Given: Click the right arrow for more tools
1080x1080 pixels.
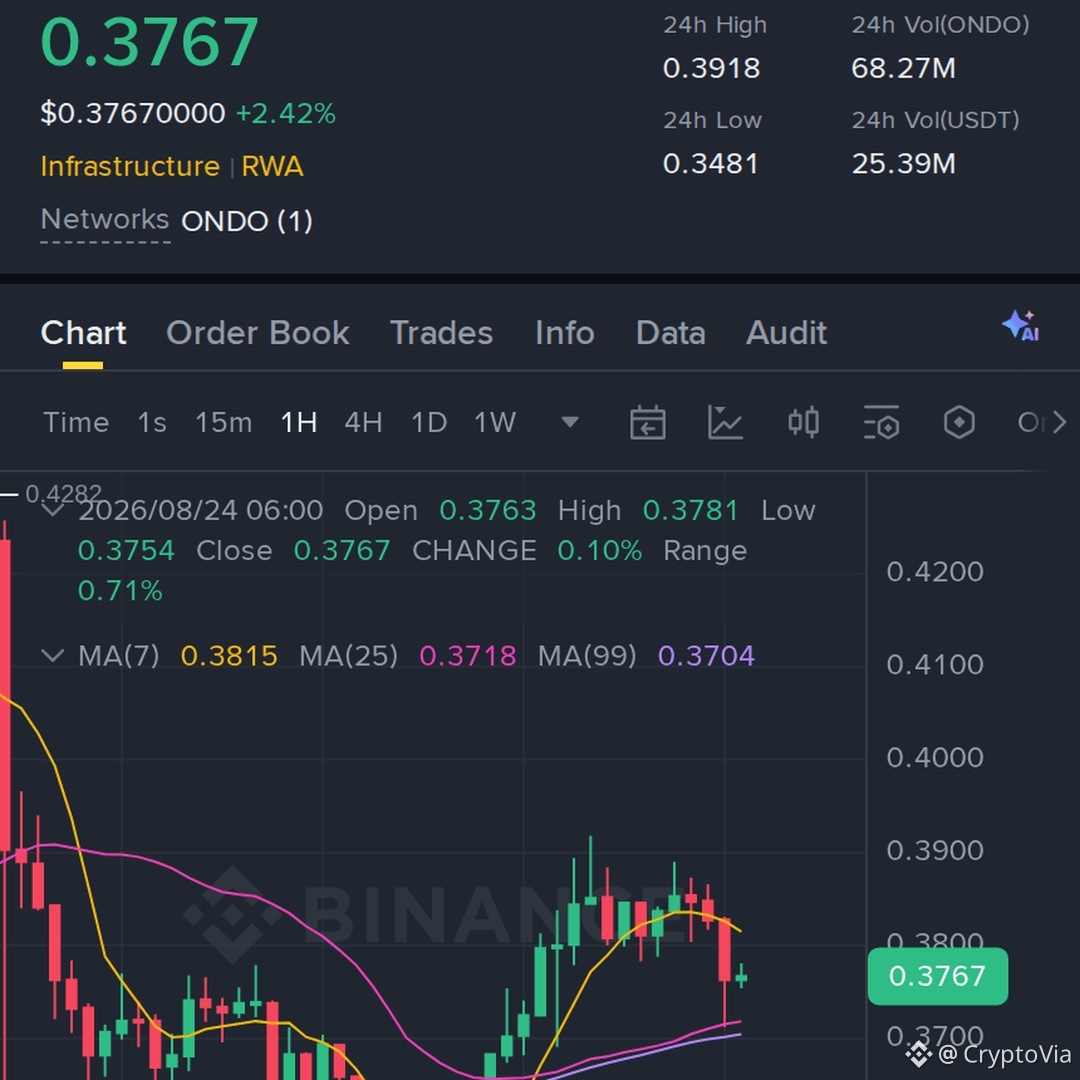Looking at the screenshot, I should [1059, 422].
